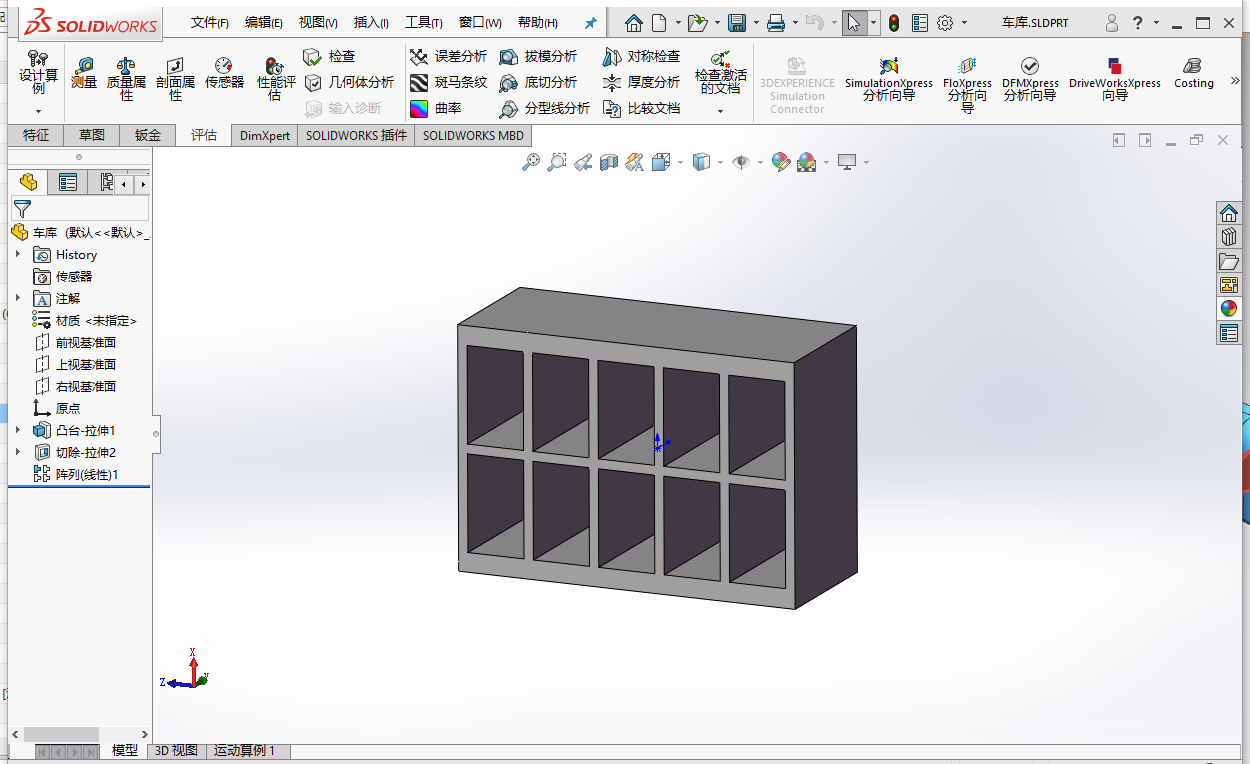The image size is (1250, 764).
Task: Click Edit Appearance color ball icon
Action: point(781,162)
